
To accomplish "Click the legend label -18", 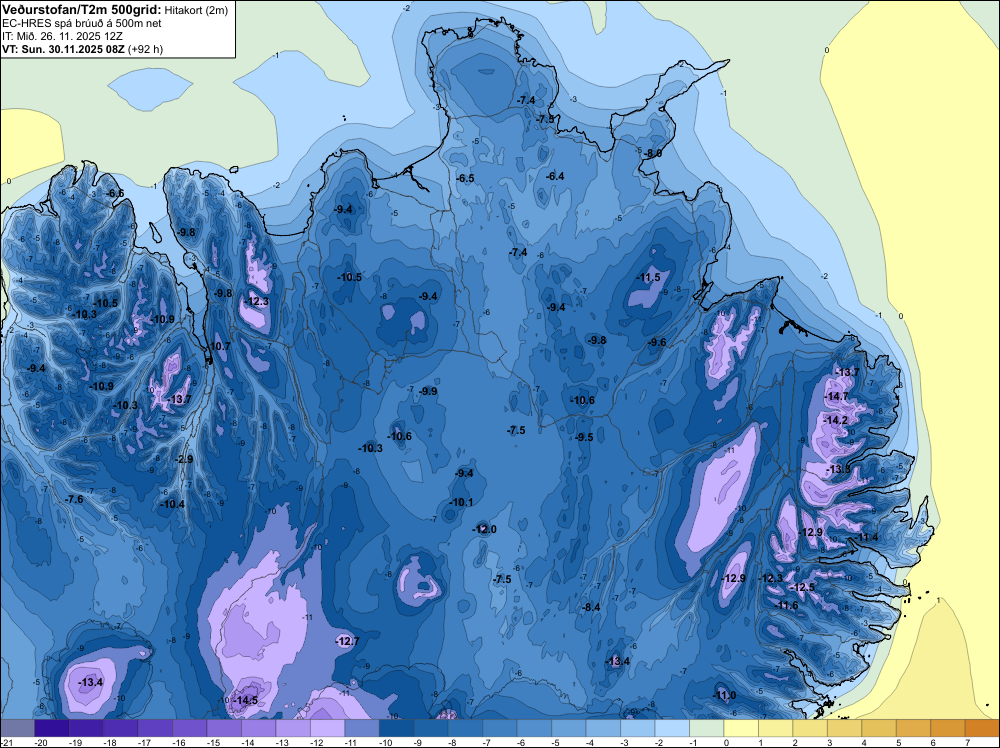I will [x=110, y=743].
